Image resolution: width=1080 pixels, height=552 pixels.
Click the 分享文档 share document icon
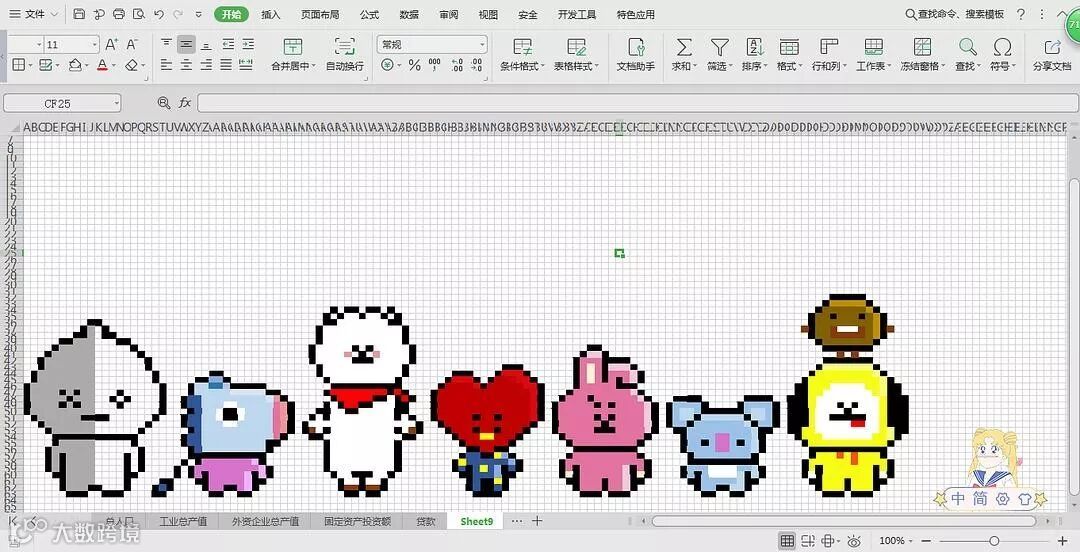(1052, 47)
